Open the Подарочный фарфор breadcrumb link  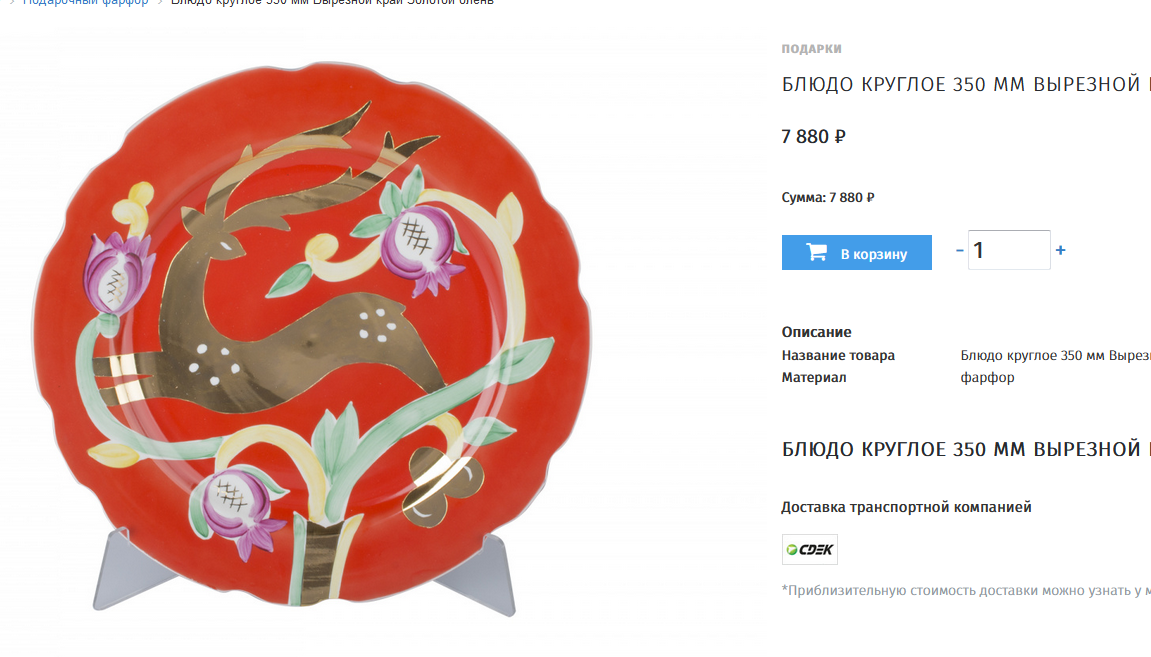point(85,2)
